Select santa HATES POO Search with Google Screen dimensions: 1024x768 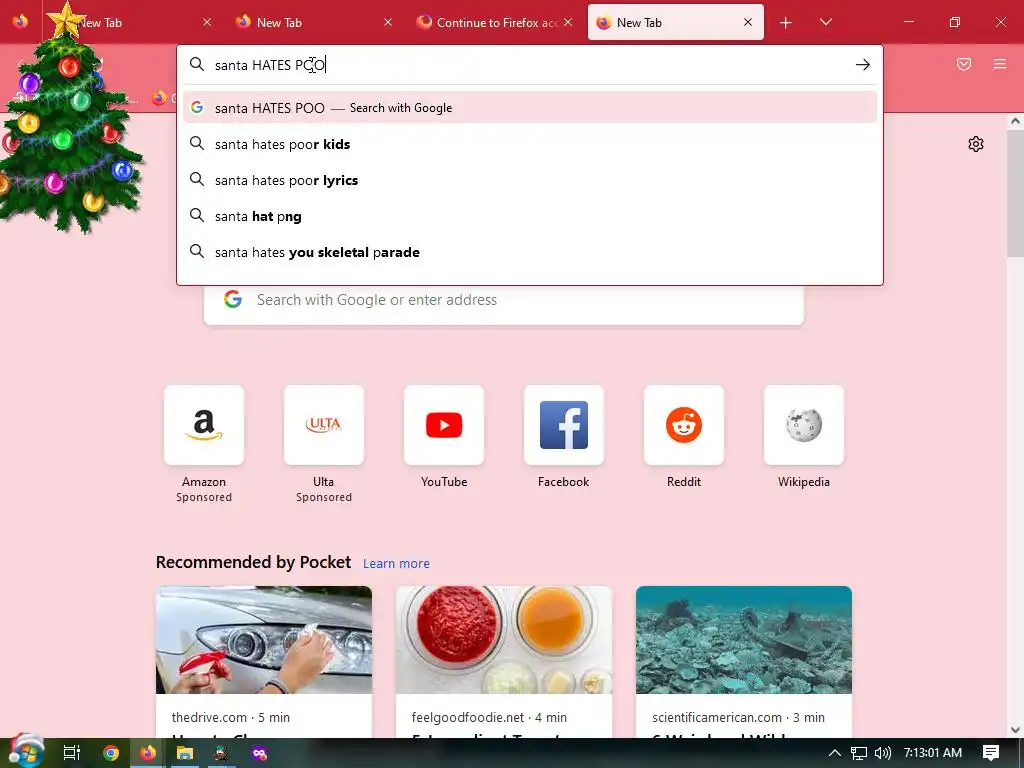[530, 108]
